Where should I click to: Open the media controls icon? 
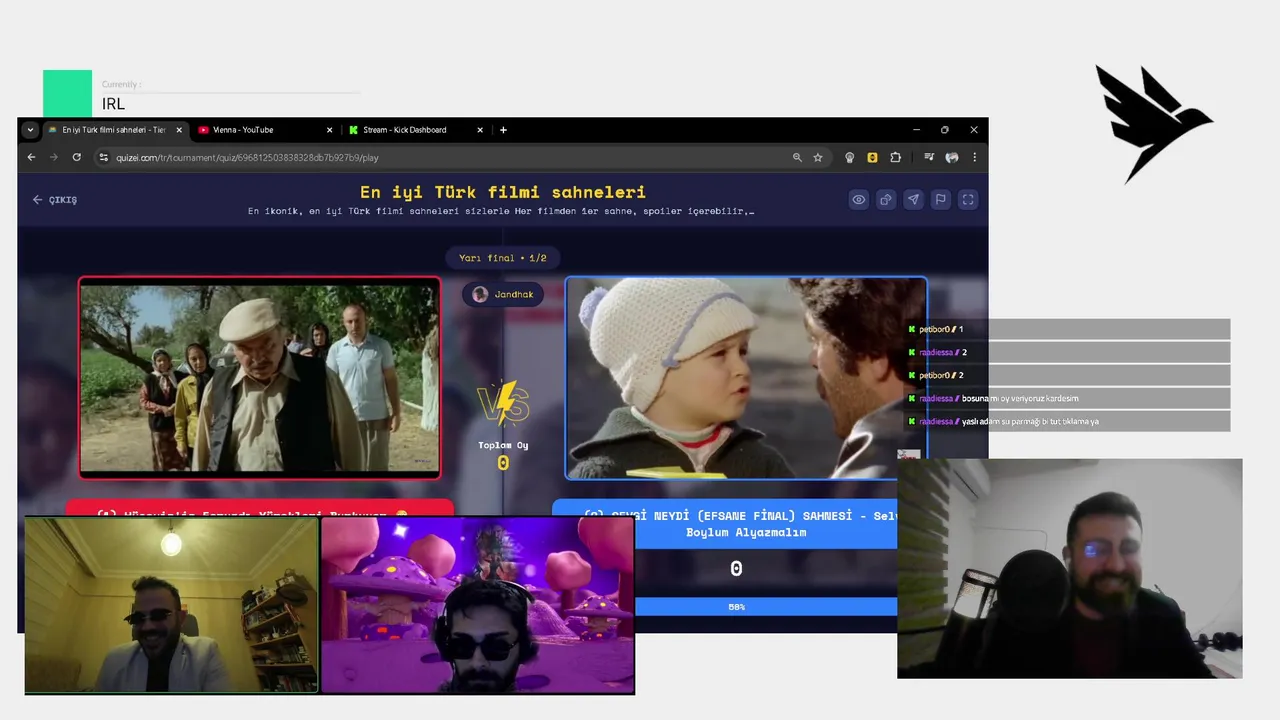929,157
